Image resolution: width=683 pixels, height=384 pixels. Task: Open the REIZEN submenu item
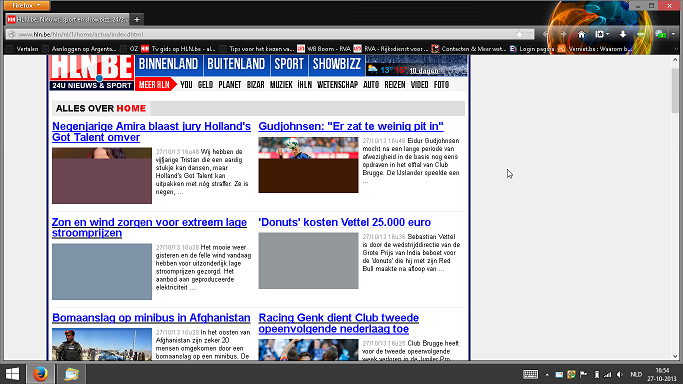(395, 85)
